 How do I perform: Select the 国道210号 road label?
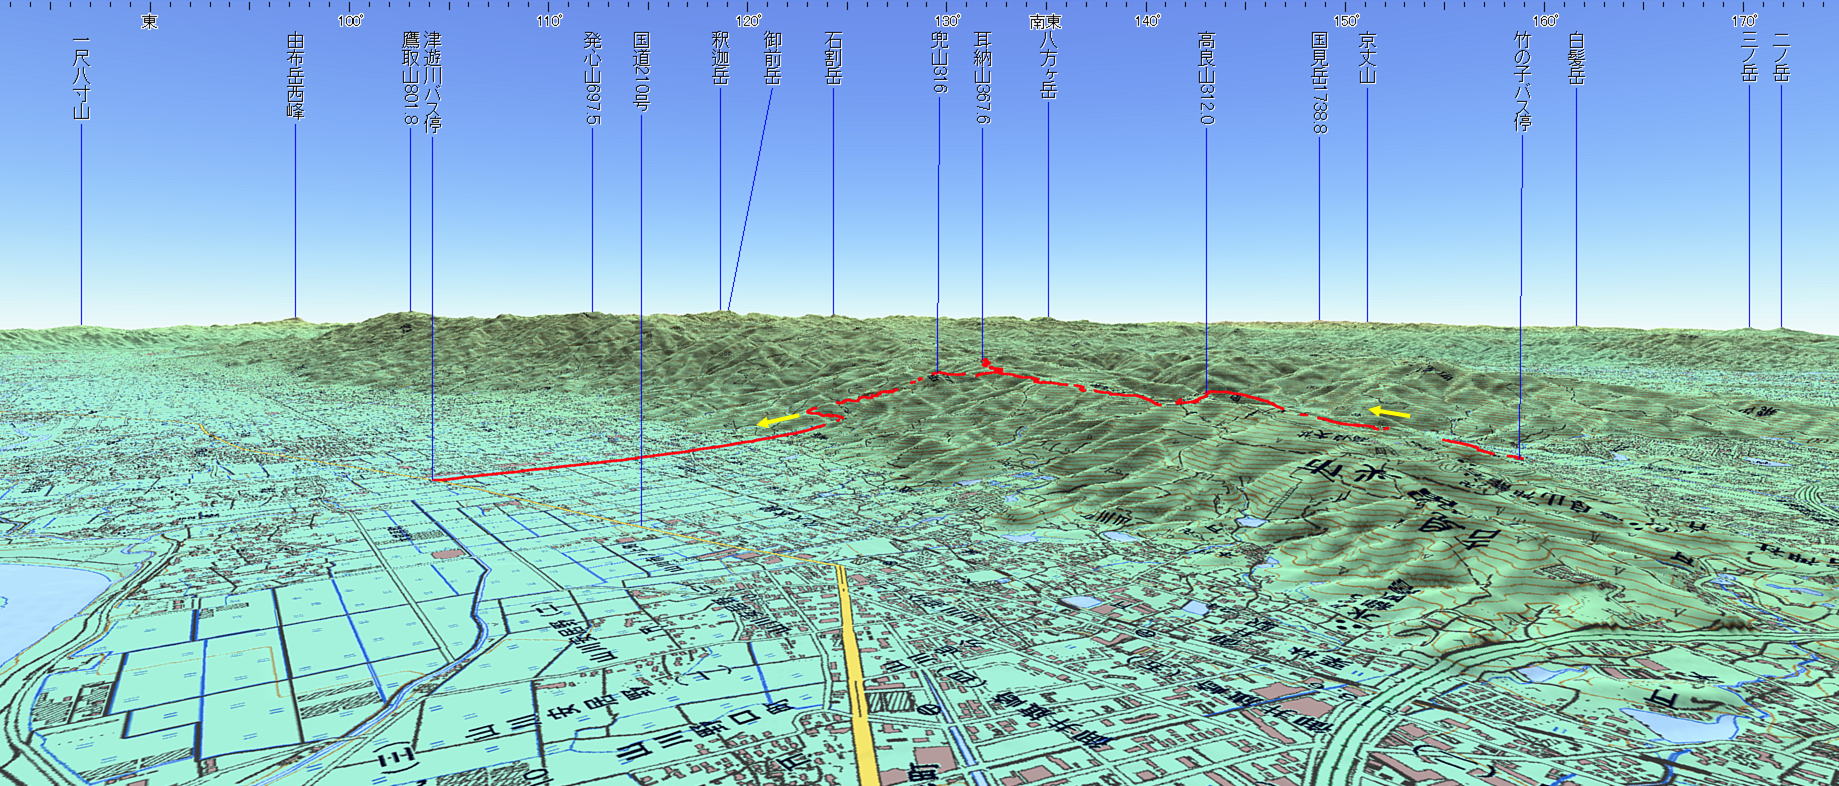641,72
